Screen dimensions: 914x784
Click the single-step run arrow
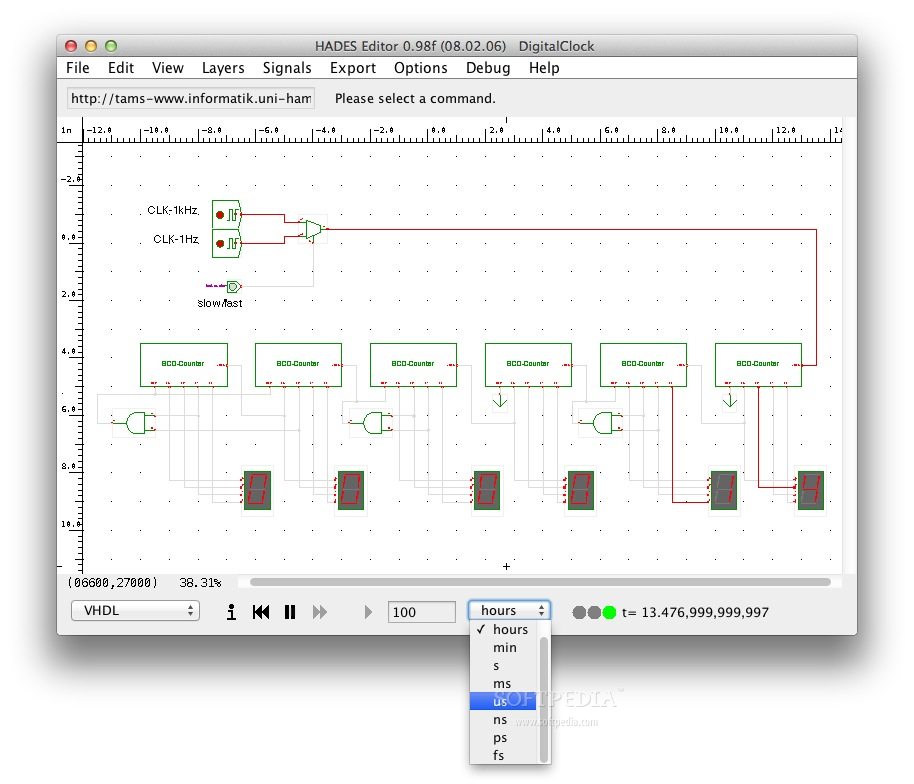pos(368,611)
